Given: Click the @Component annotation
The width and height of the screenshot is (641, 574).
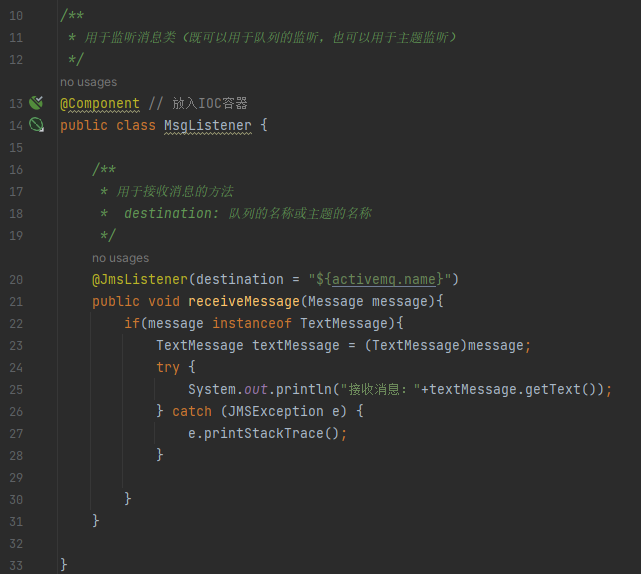Looking at the screenshot, I should pyautogui.click(x=100, y=103).
